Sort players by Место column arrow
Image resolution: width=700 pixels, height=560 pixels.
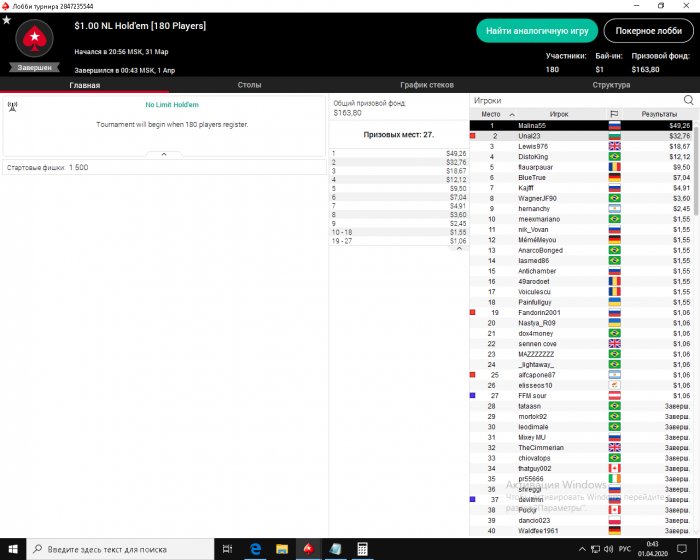[x=512, y=115]
